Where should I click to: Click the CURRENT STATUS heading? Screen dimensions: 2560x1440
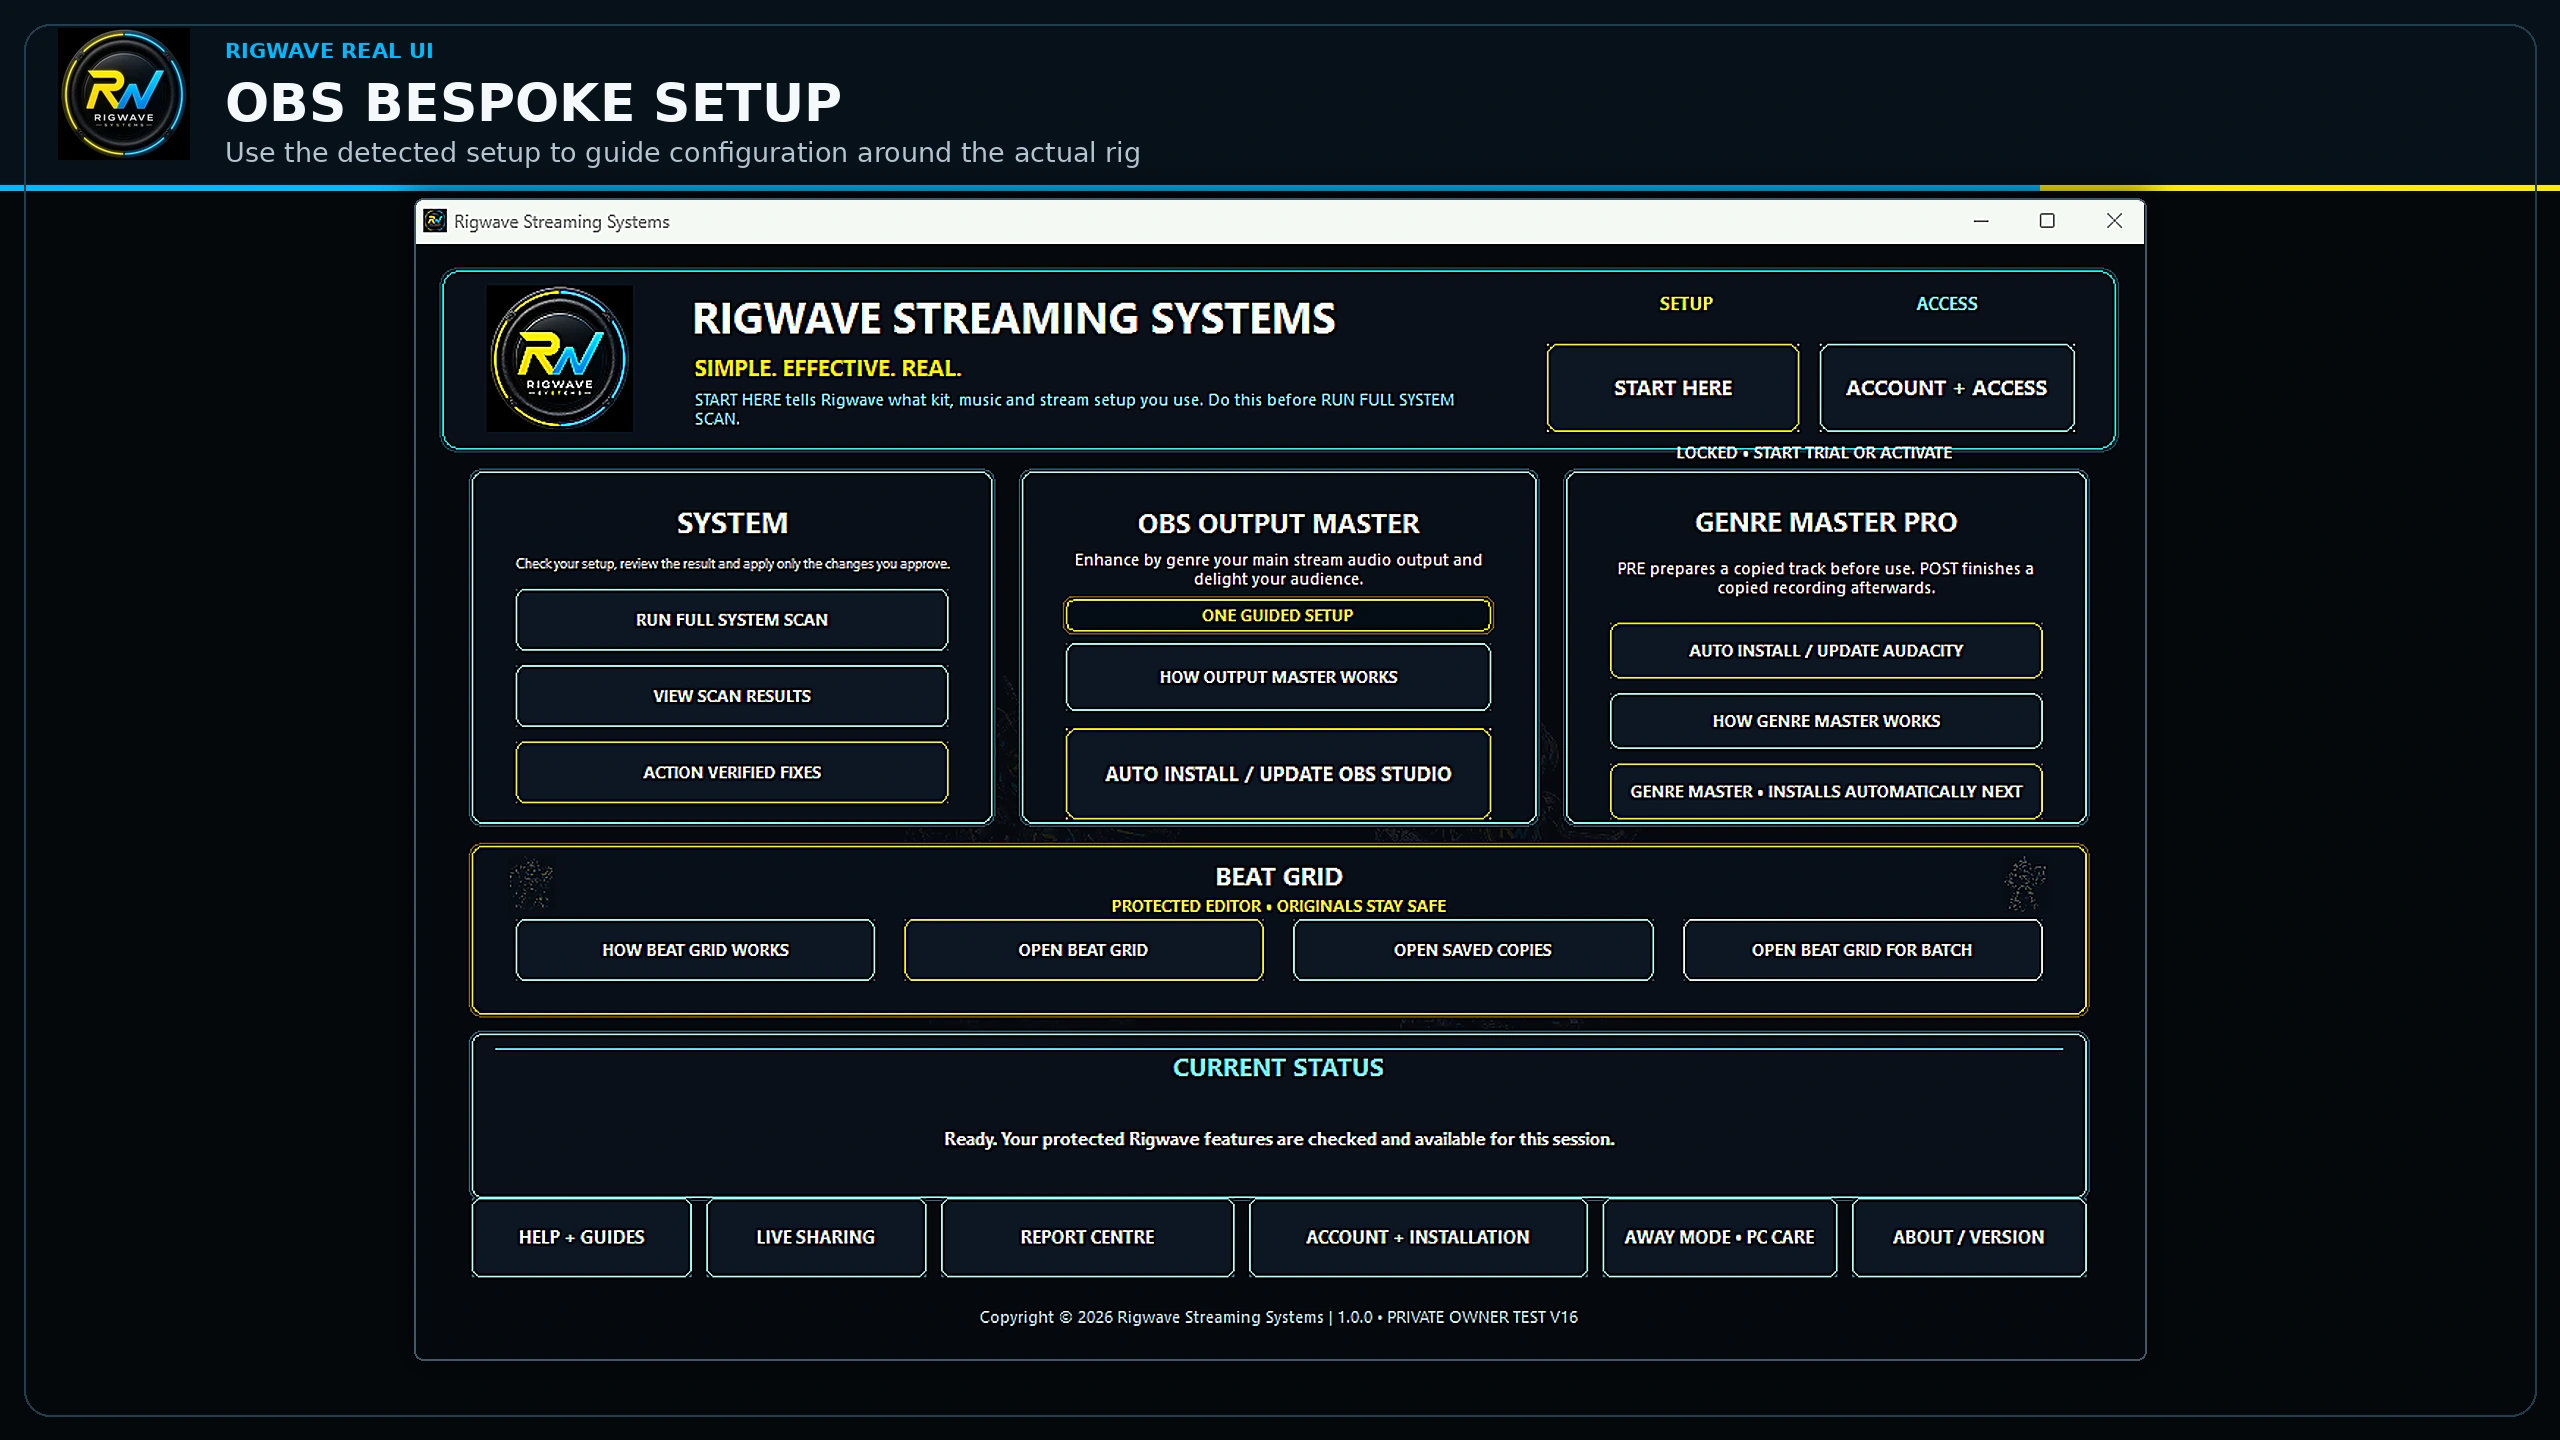(x=1278, y=1068)
